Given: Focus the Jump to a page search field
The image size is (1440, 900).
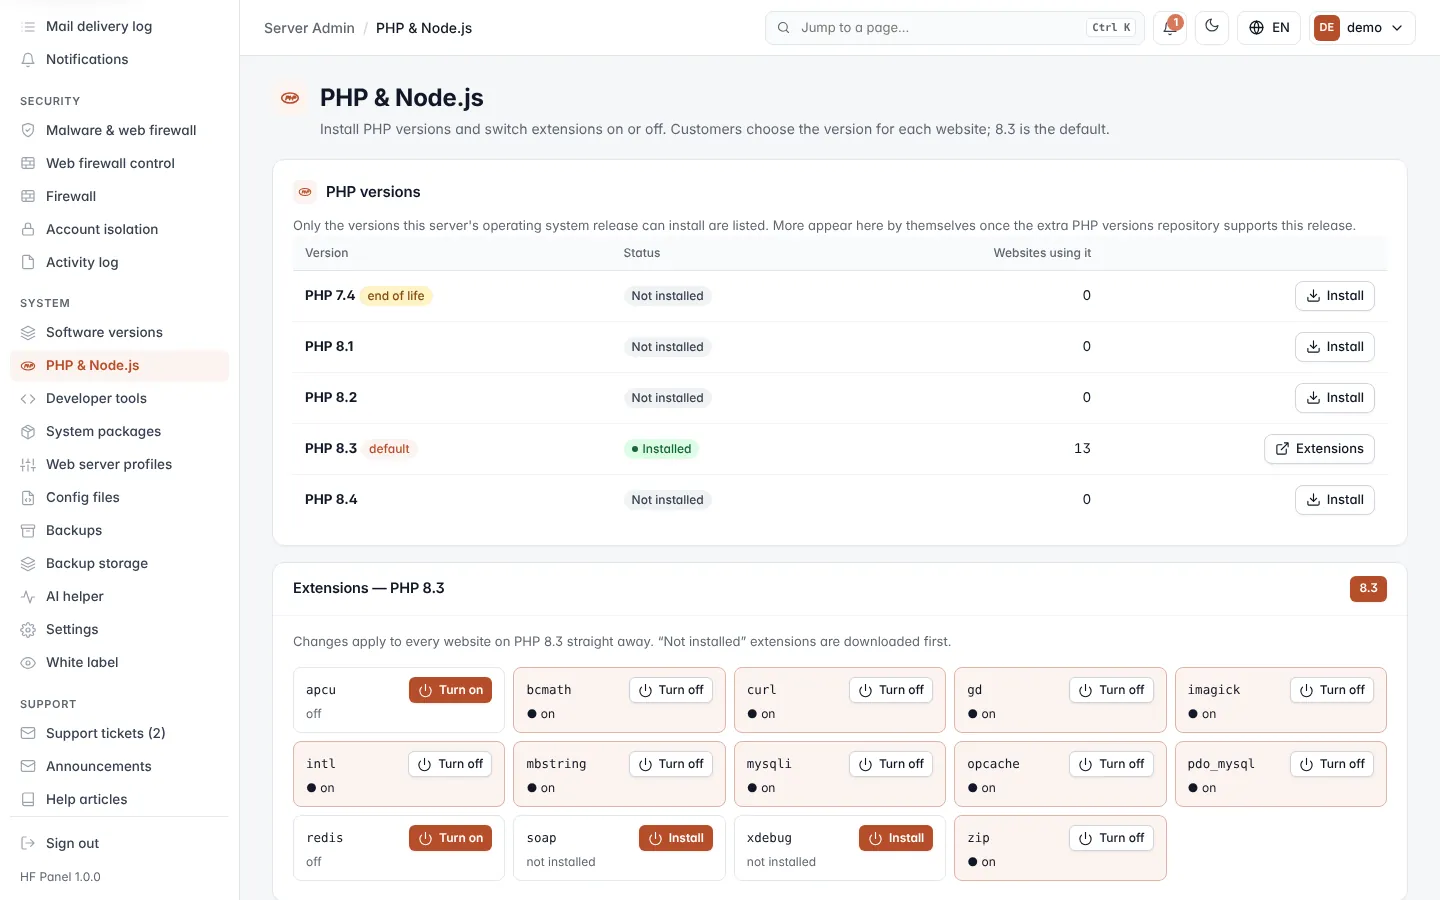Looking at the screenshot, I should click(x=955, y=28).
